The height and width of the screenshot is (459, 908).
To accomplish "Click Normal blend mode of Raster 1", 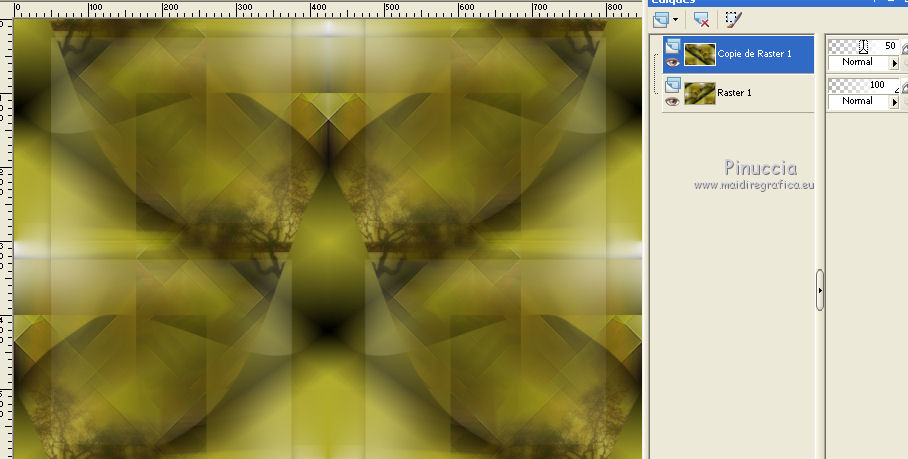I will coord(858,101).
